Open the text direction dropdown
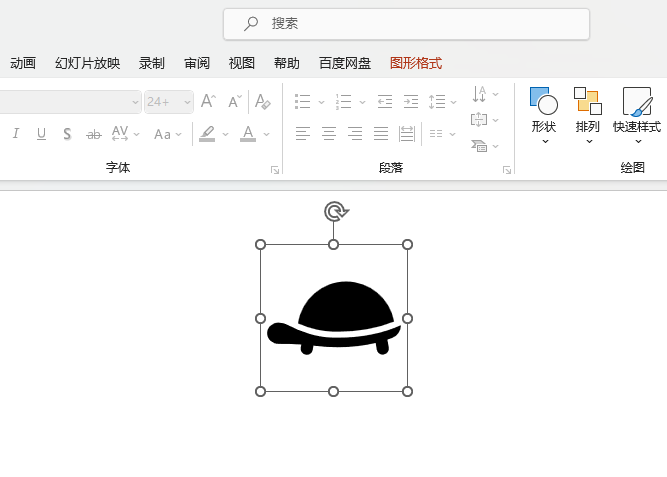Image resolution: width=667 pixels, height=477 pixels. [485, 94]
